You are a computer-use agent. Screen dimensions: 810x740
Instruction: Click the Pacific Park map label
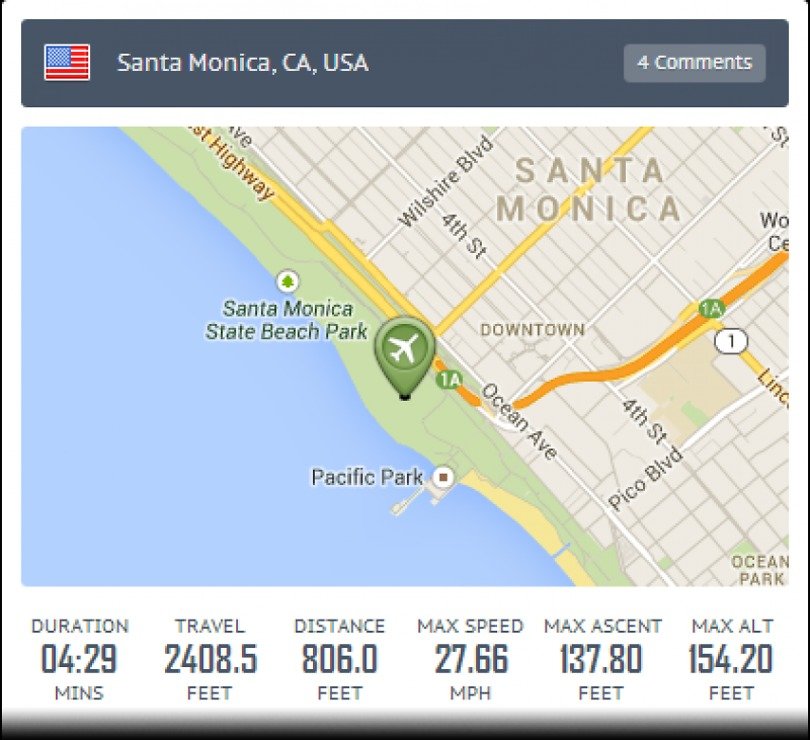click(367, 477)
